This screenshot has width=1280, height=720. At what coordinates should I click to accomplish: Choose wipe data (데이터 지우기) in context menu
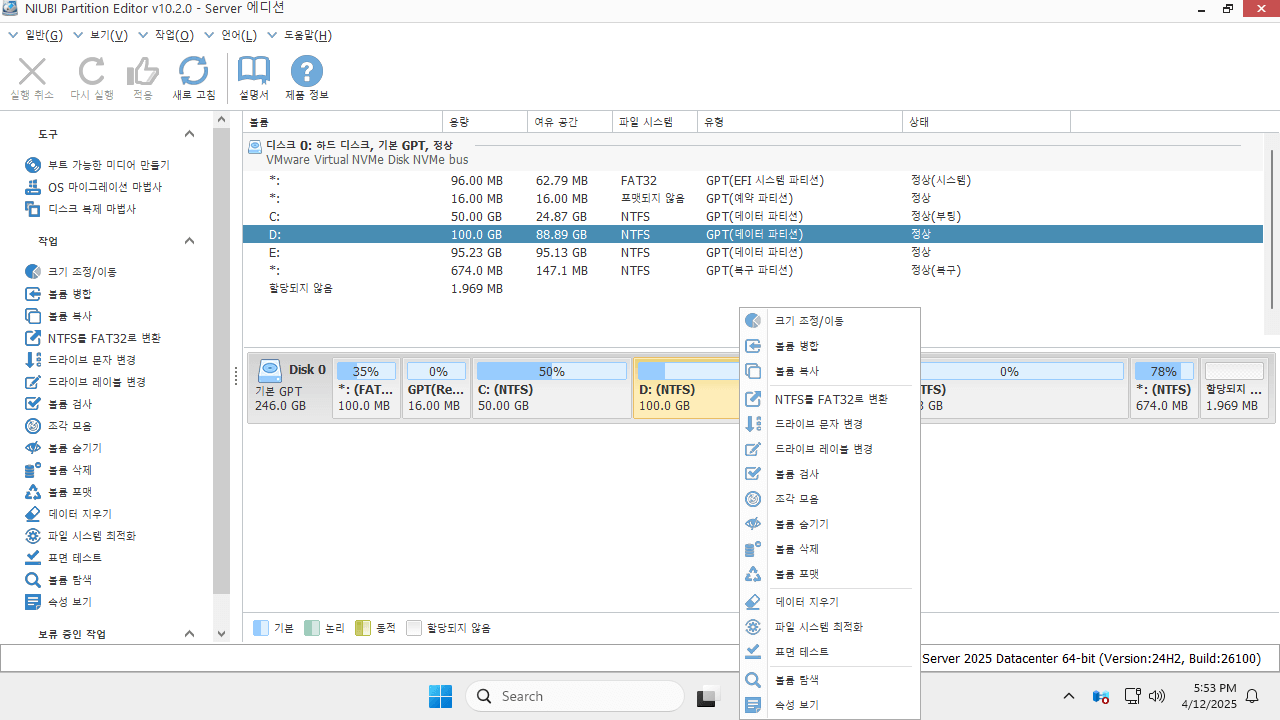pos(806,602)
